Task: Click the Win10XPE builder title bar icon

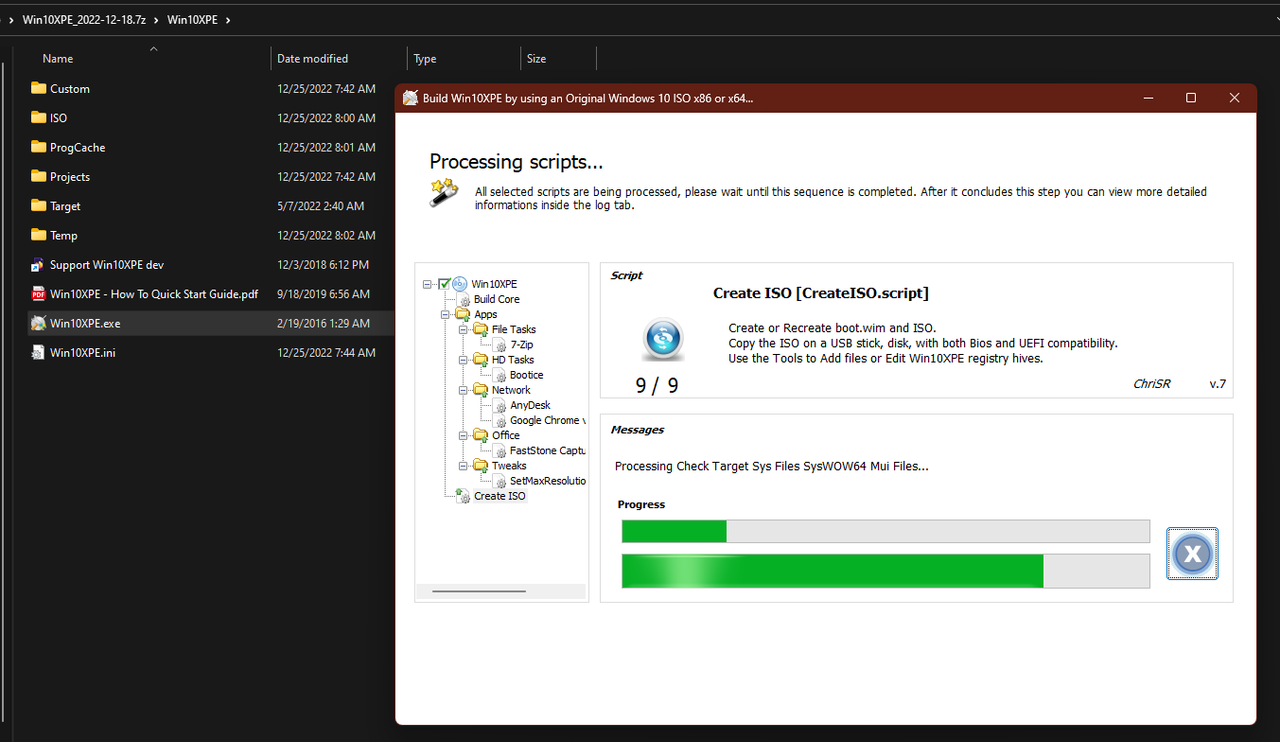Action: point(410,98)
